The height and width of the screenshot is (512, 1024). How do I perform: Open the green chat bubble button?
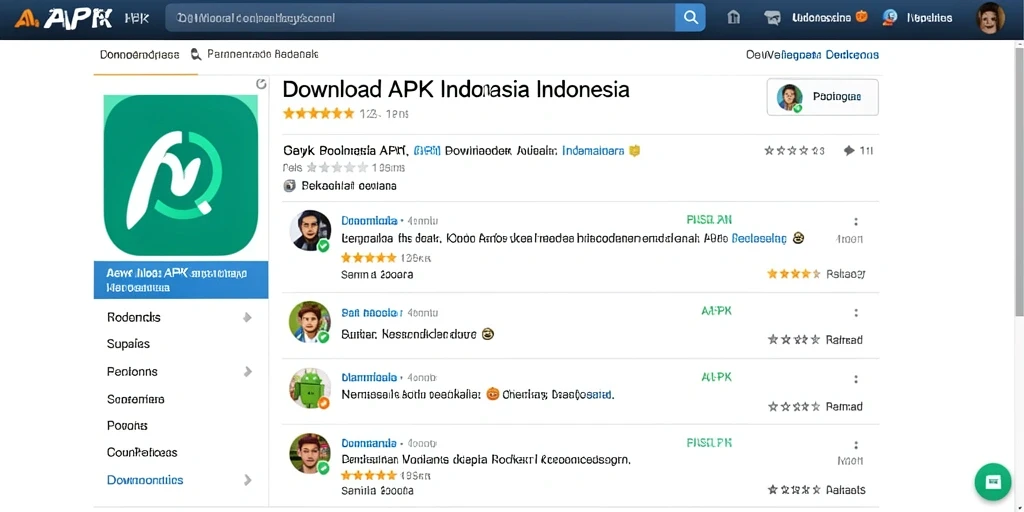tap(993, 482)
